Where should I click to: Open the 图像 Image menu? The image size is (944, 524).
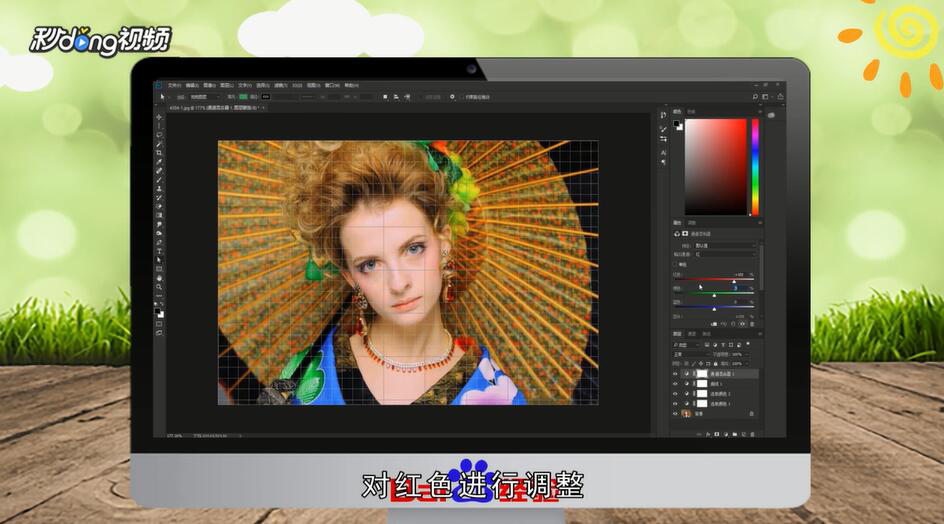tap(210, 86)
